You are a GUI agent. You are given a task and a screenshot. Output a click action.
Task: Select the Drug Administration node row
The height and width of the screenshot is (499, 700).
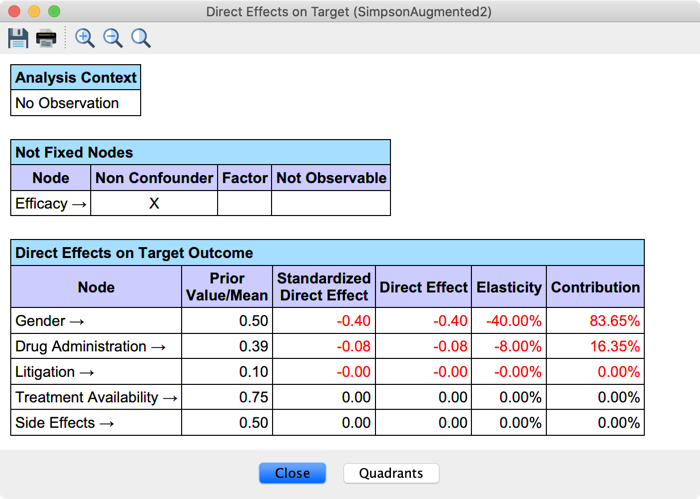[96, 347]
